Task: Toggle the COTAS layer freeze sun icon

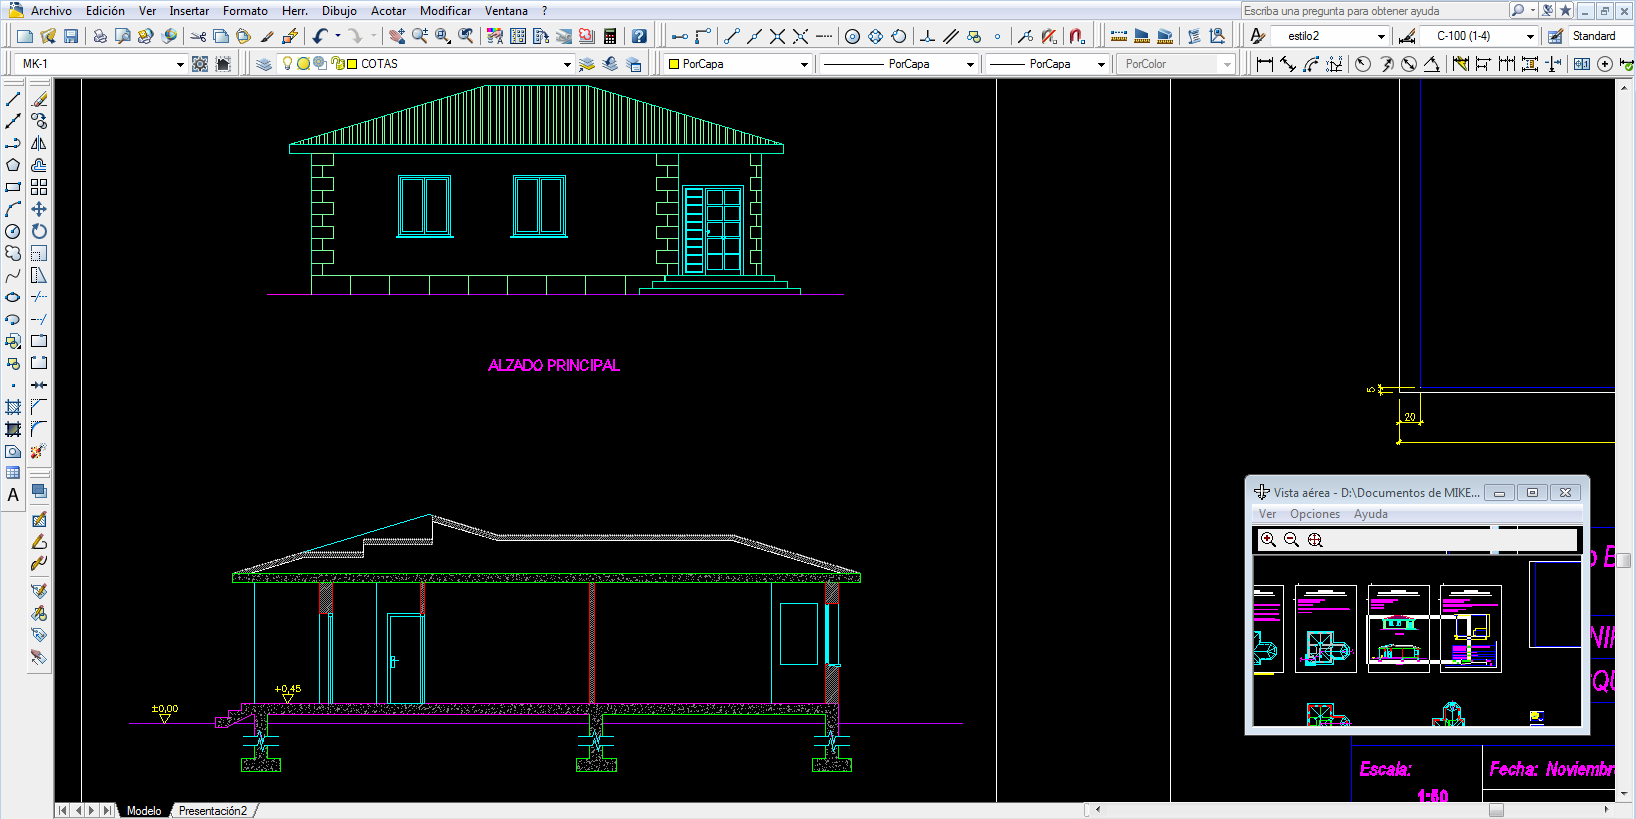Action: pos(304,64)
